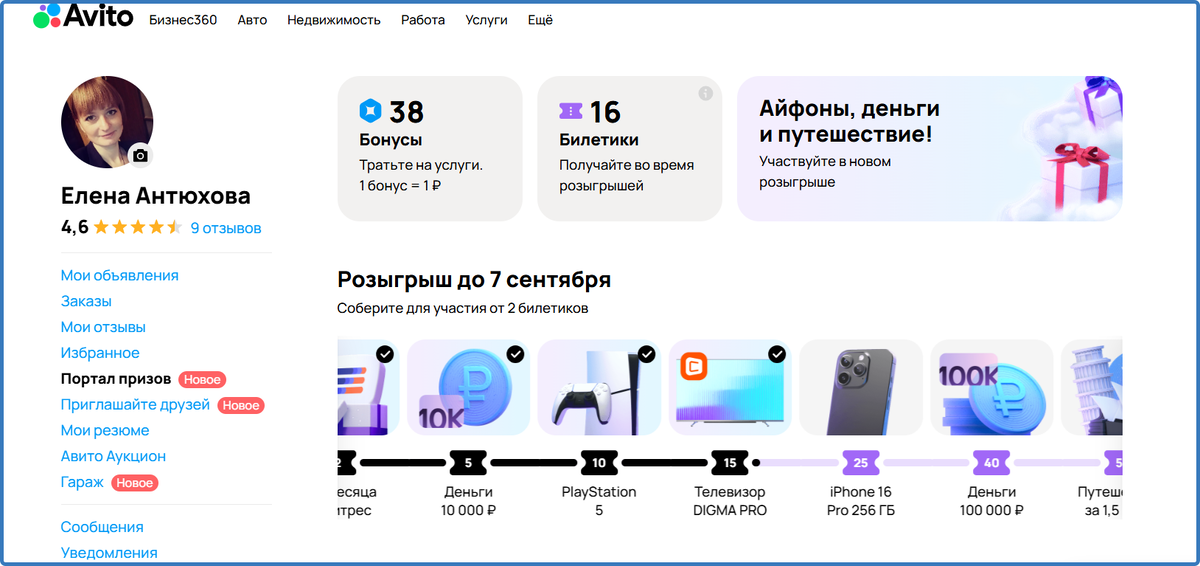Click the 10 tickets milestone marker
The width and height of the screenshot is (1200, 566).
[x=599, y=463]
